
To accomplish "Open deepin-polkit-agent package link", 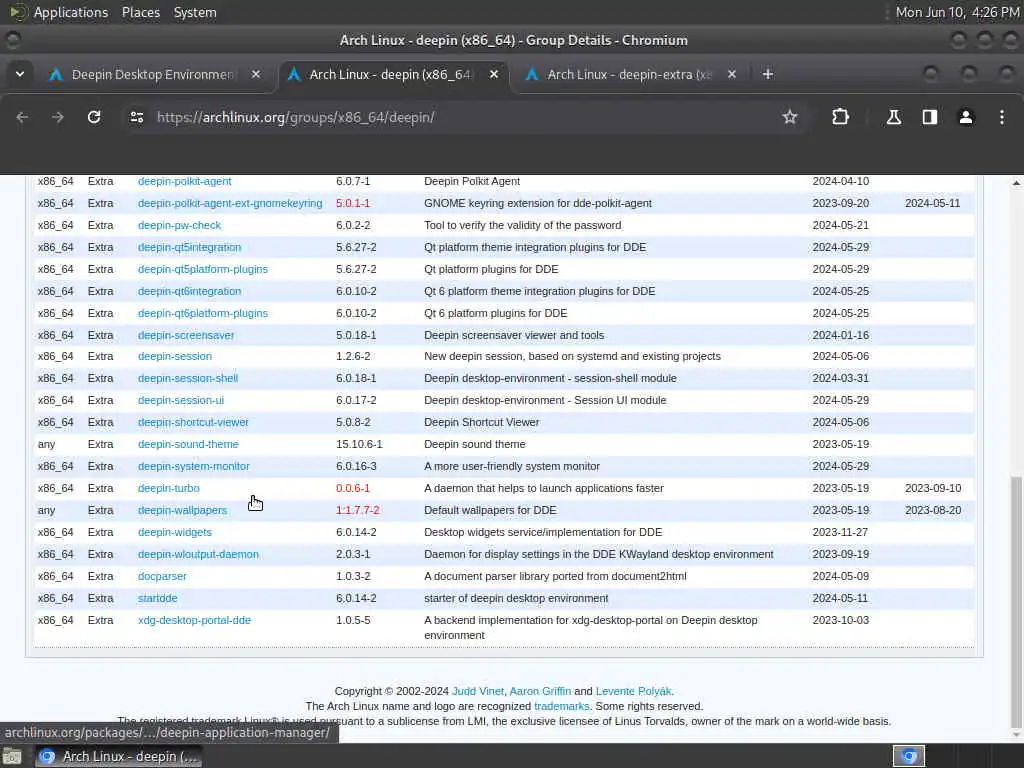I will (x=184, y=182).
